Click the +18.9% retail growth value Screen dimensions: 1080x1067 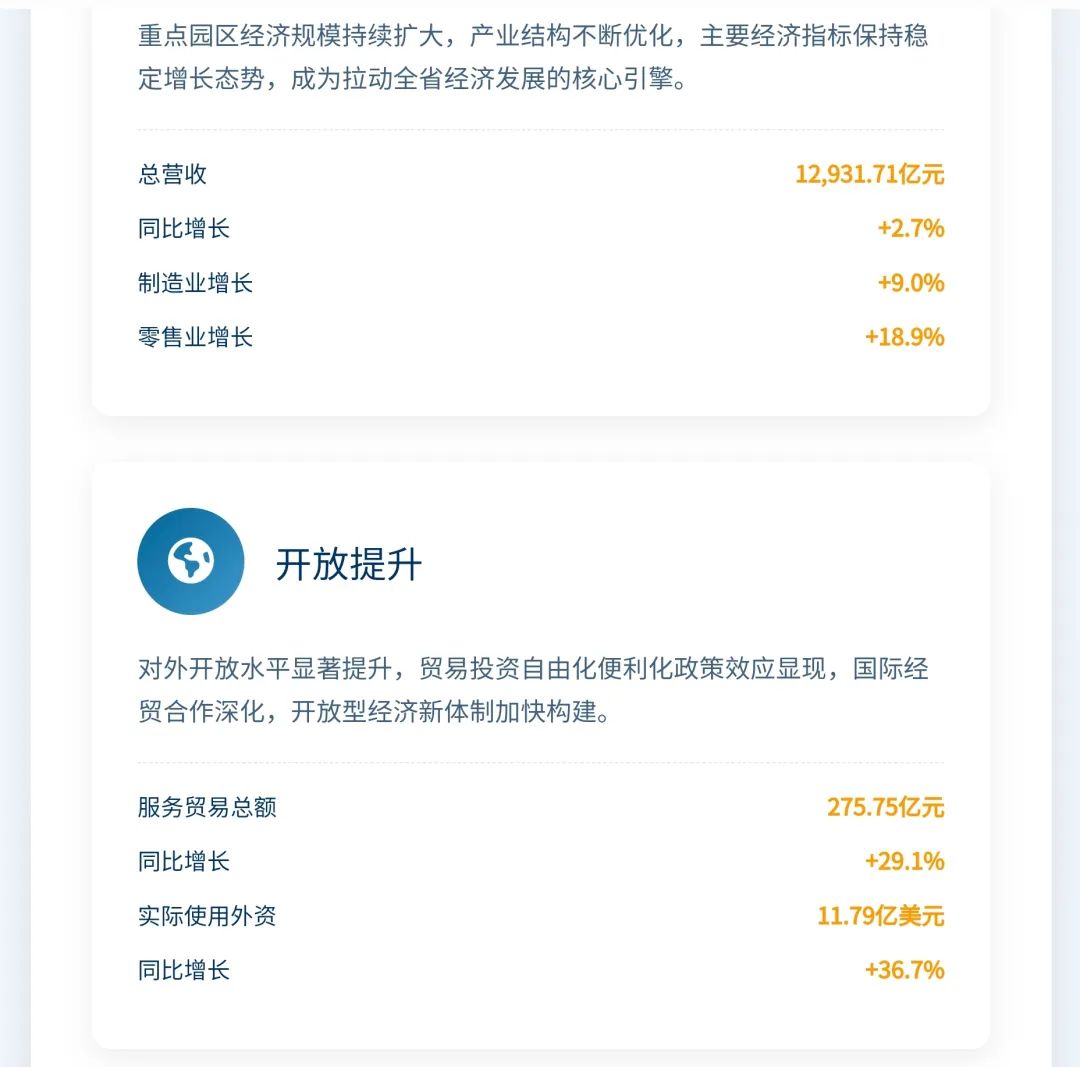904,337
